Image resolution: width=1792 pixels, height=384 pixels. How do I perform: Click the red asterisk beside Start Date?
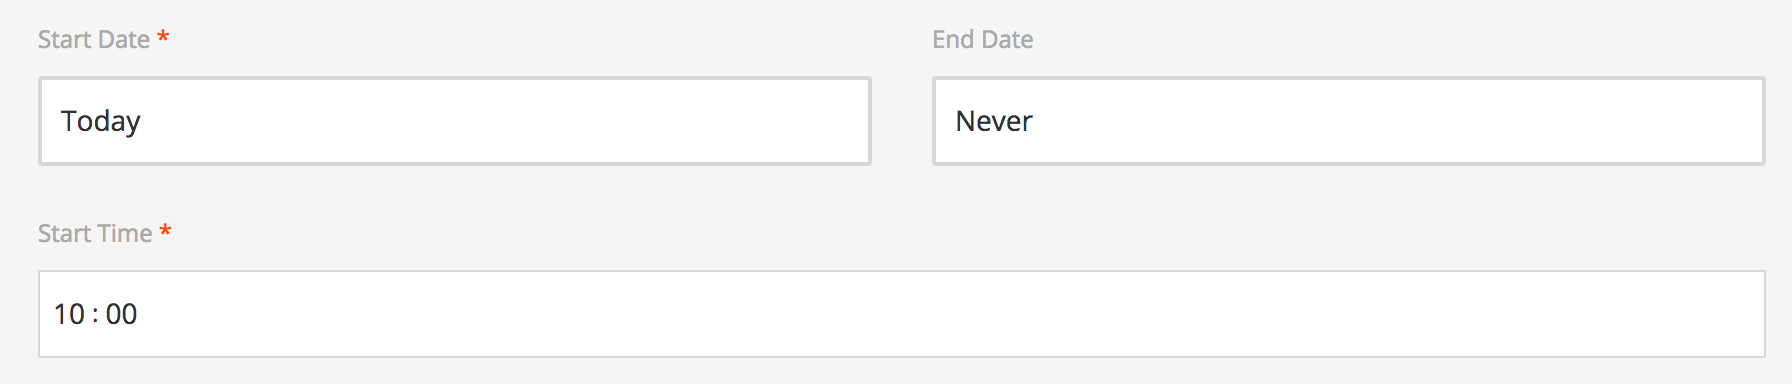click(163, 37)
